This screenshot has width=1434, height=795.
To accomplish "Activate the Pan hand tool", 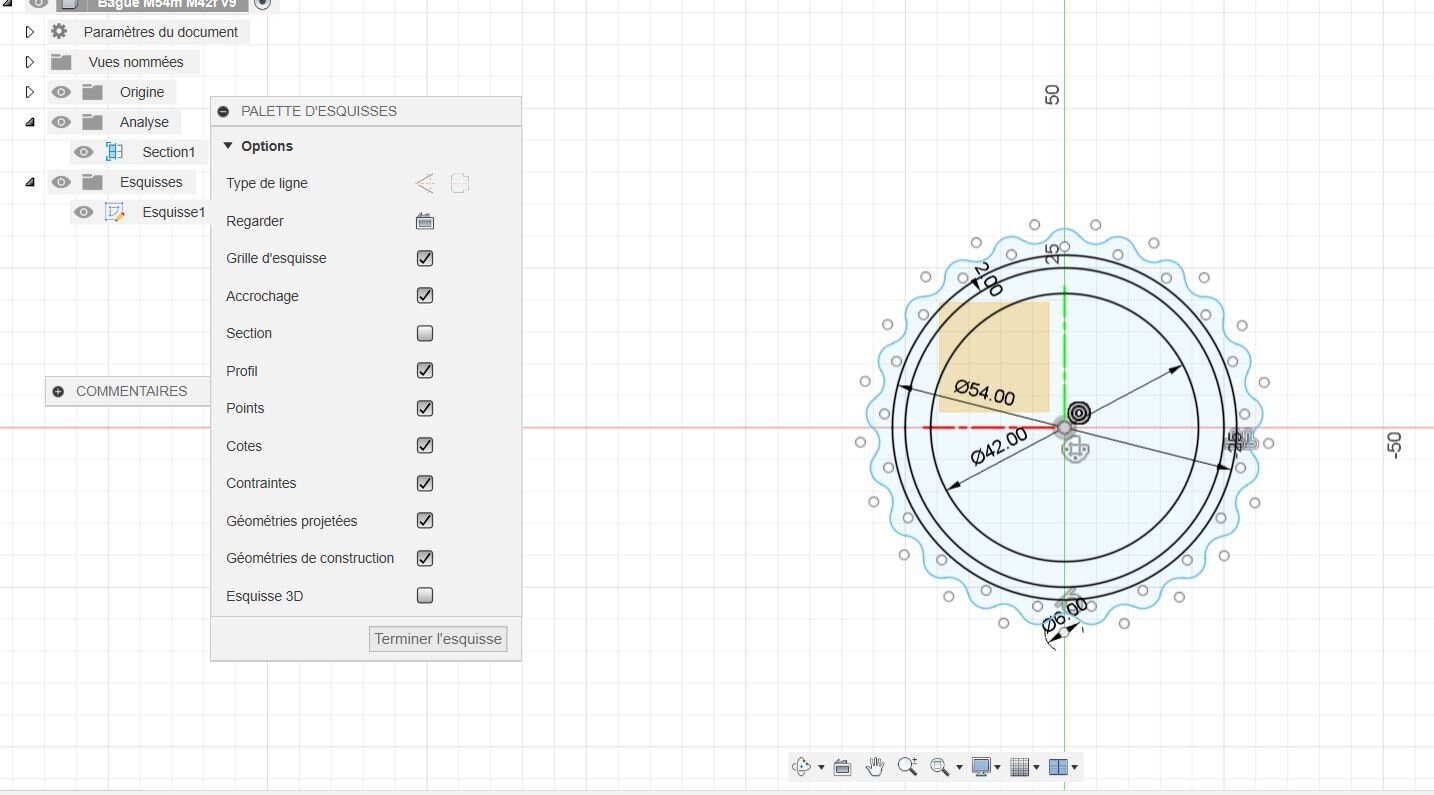I will (875, 767).
